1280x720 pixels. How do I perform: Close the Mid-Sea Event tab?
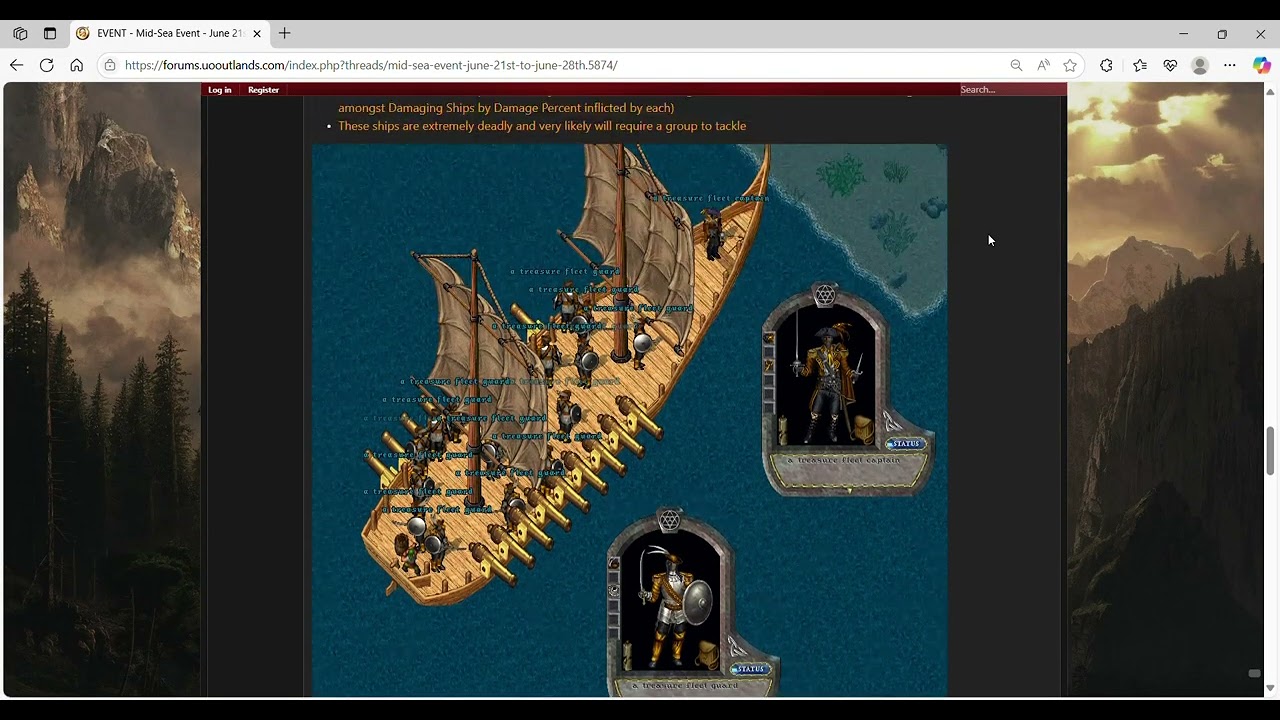point(257,33)
